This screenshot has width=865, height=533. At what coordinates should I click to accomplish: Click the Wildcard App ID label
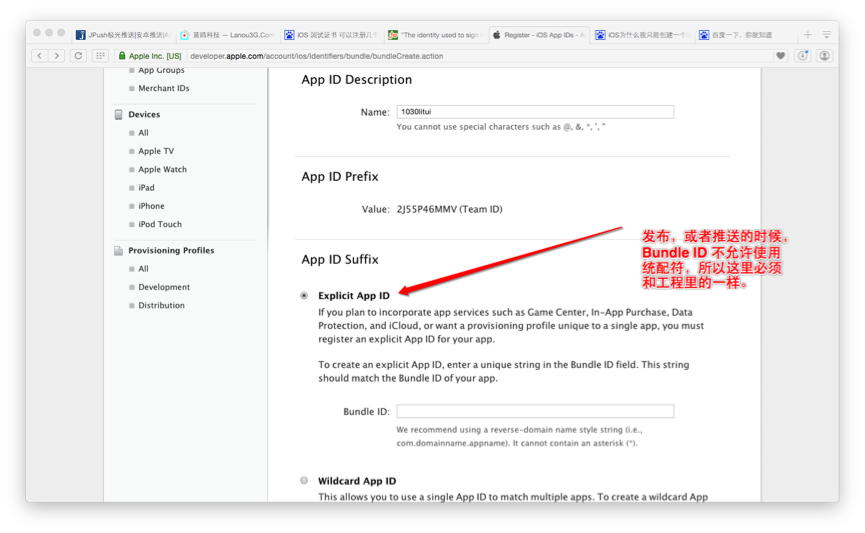[357, 481]
